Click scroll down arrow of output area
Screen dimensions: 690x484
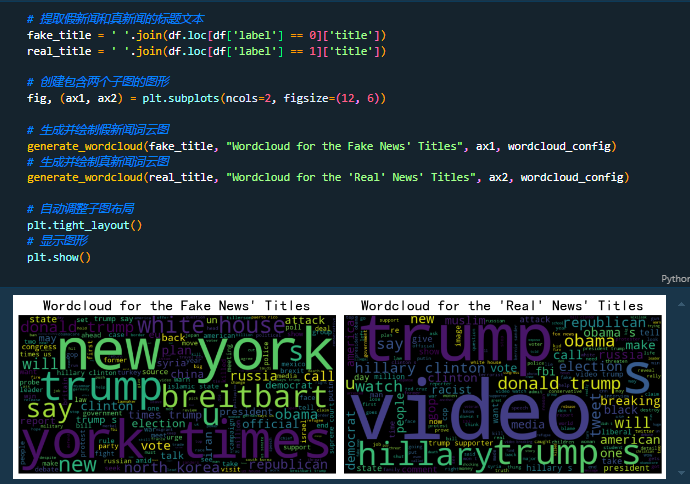(681, 473)
